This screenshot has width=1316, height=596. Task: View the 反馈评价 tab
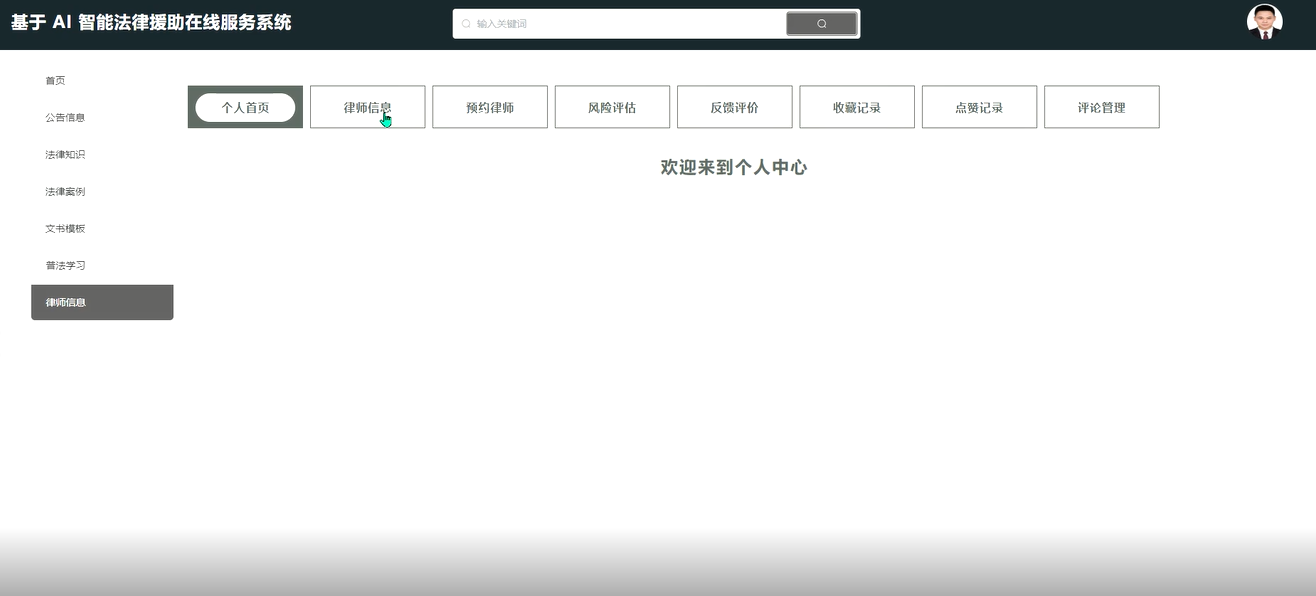(x=735, y=107)
